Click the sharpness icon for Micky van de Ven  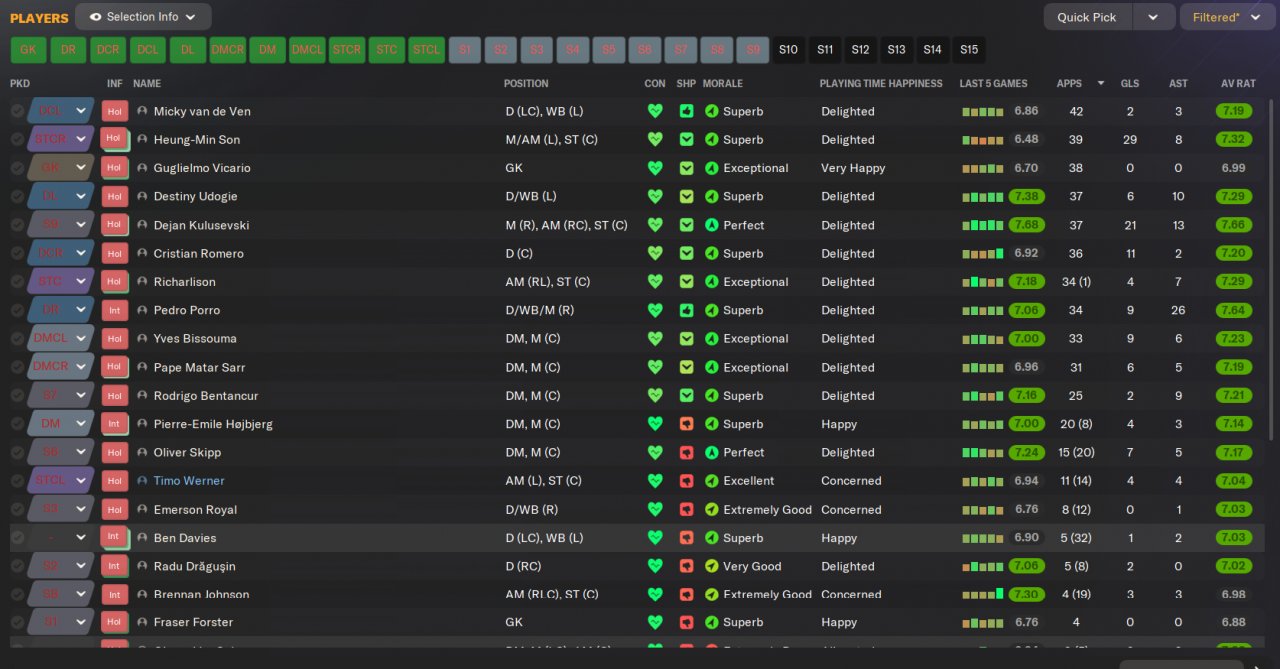click(x=686, y=112)
